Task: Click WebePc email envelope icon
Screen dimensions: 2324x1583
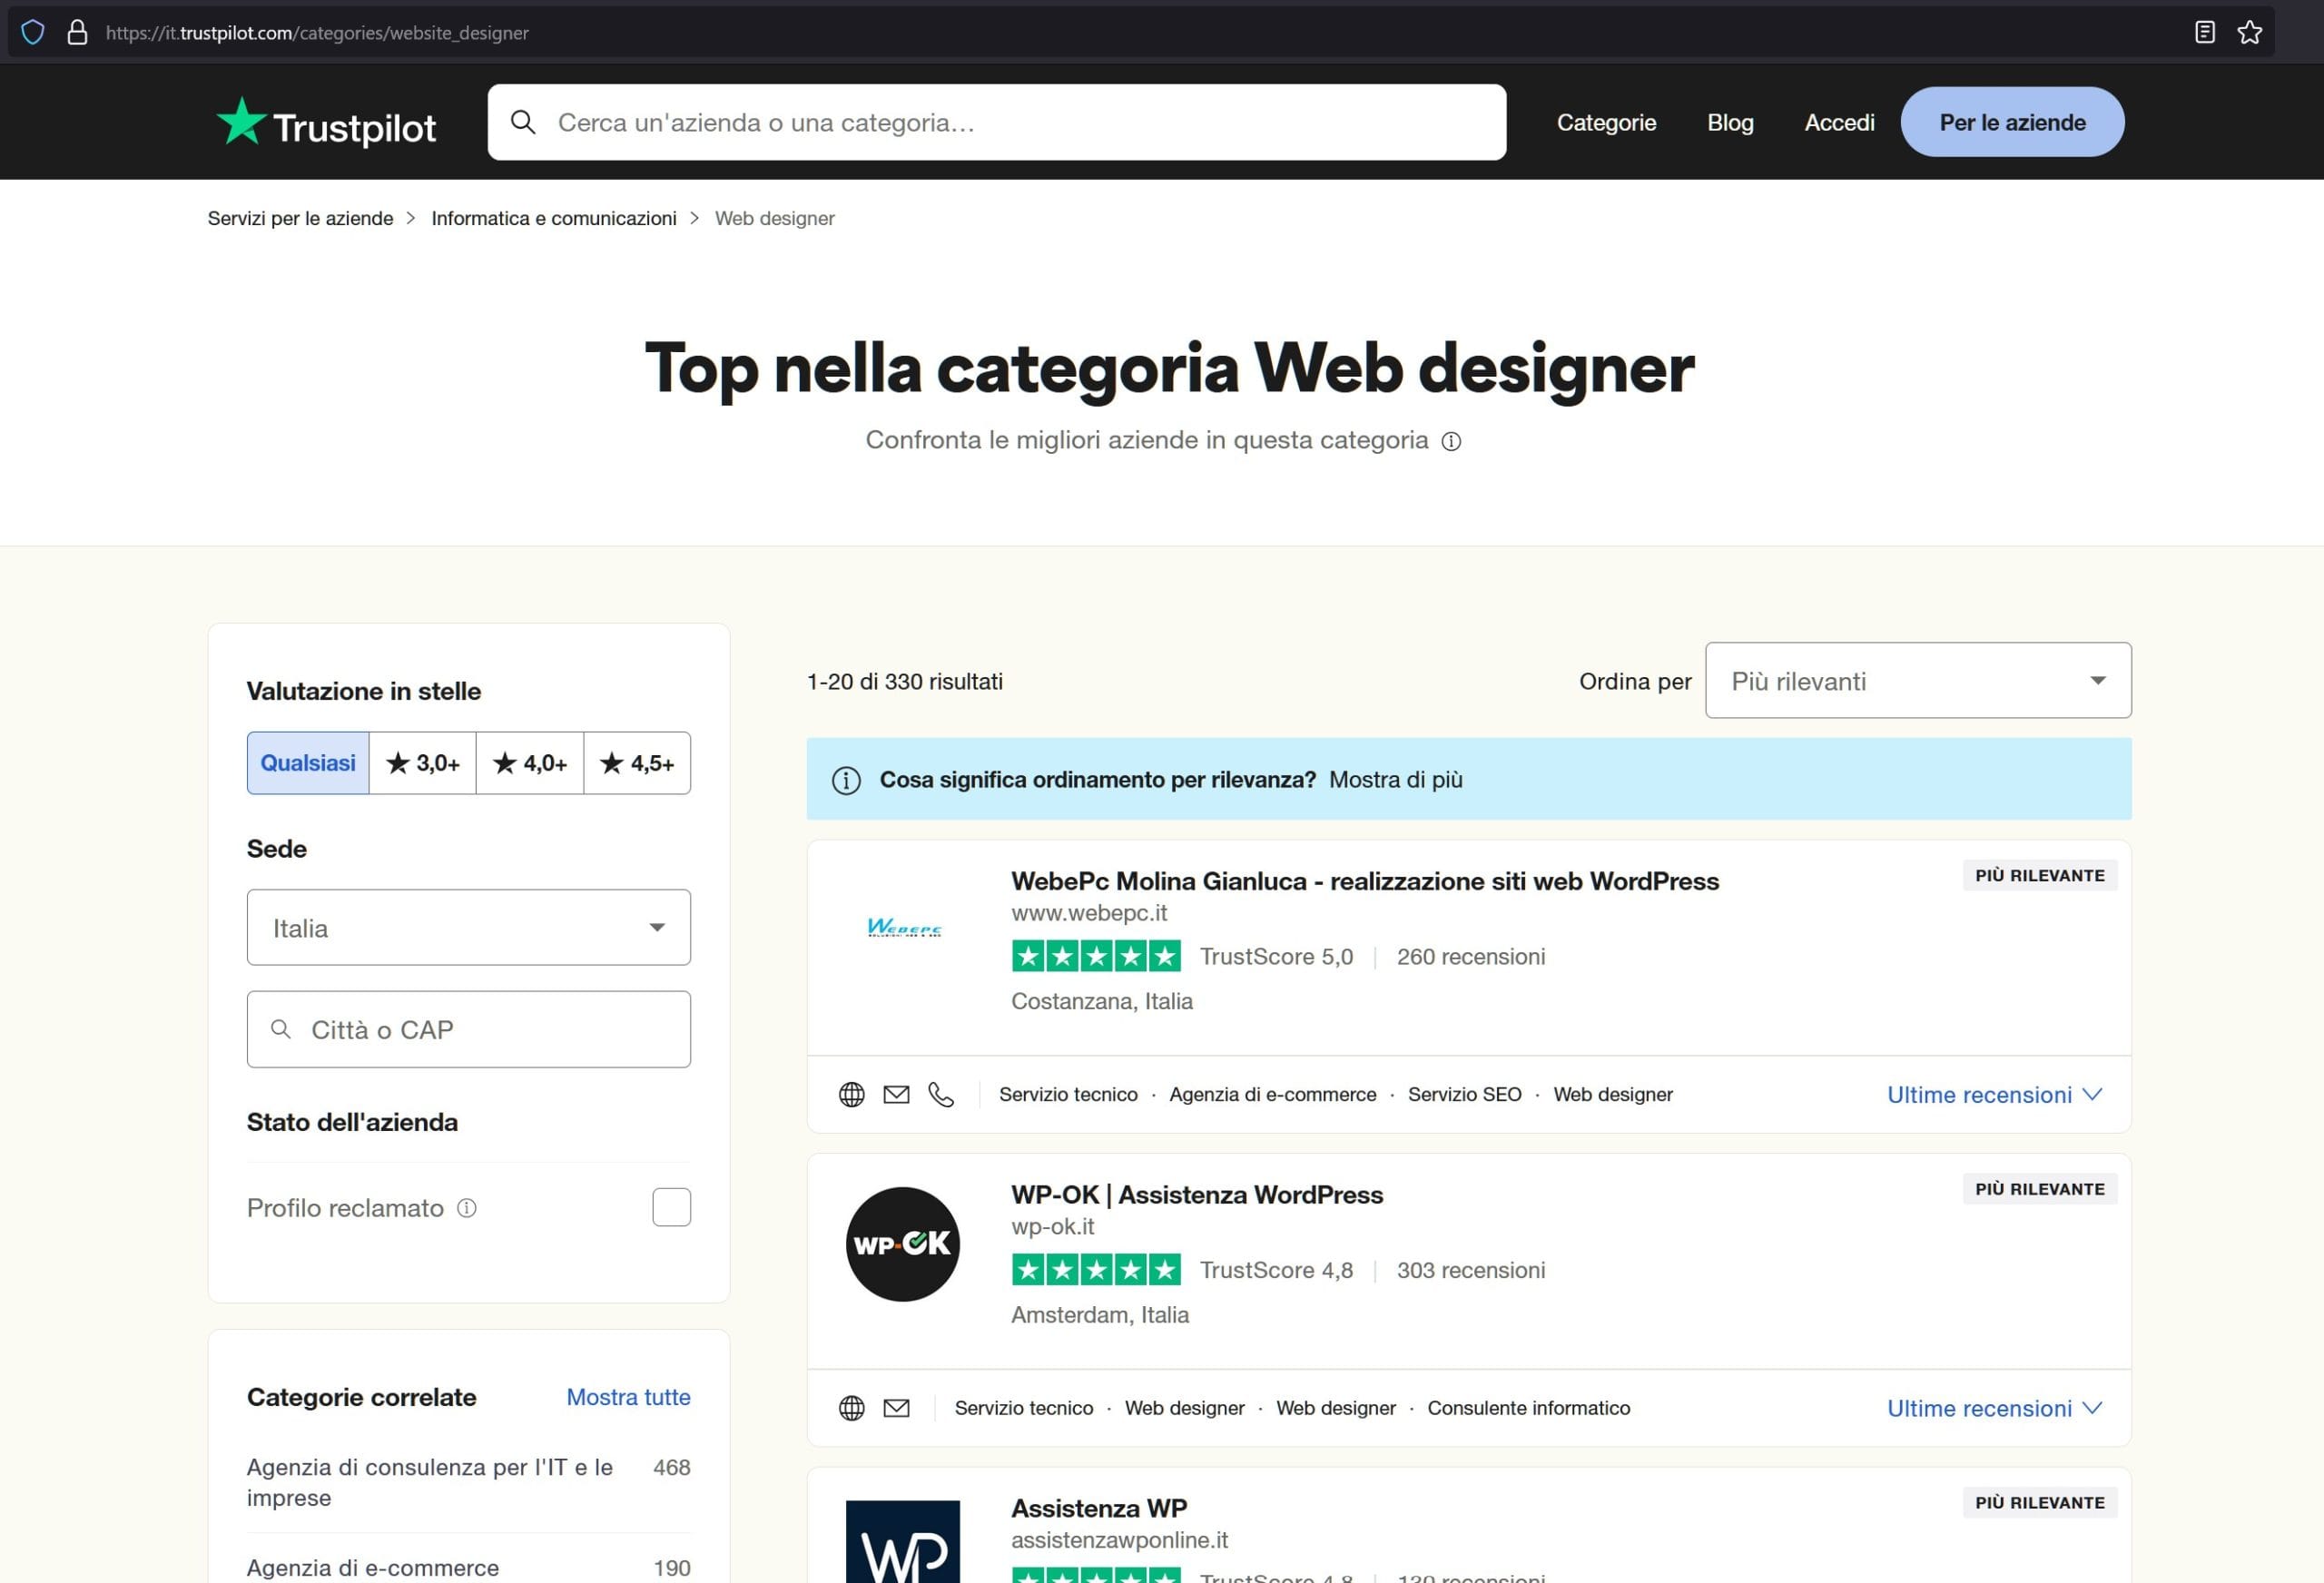Action: coord(896,1094)
